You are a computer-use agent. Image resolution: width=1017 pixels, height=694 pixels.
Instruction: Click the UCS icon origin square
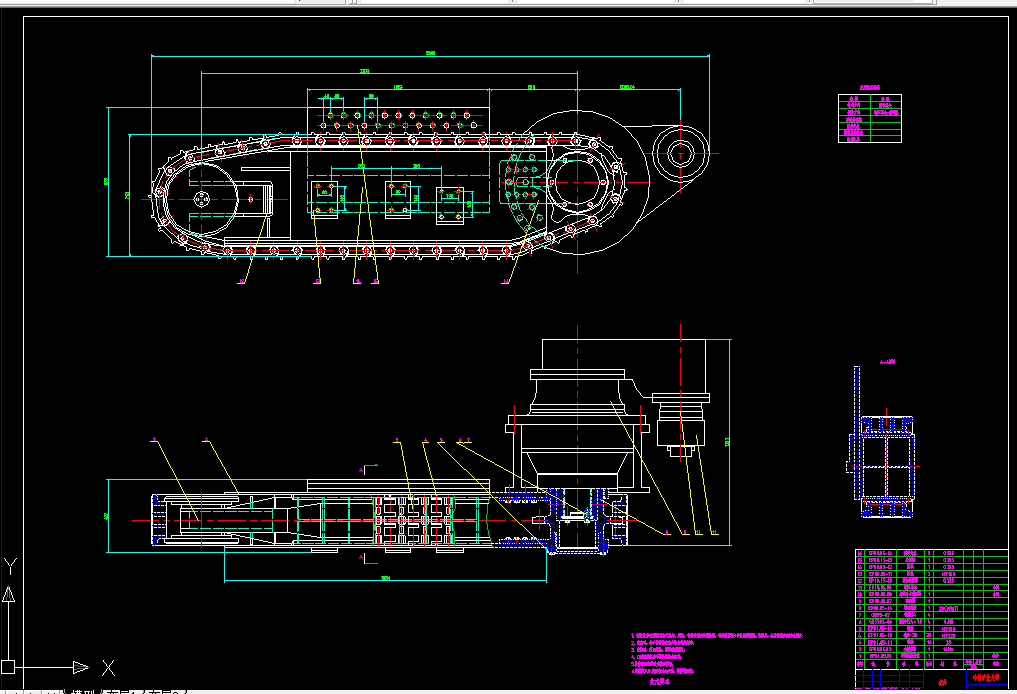[x=8, y=667]
